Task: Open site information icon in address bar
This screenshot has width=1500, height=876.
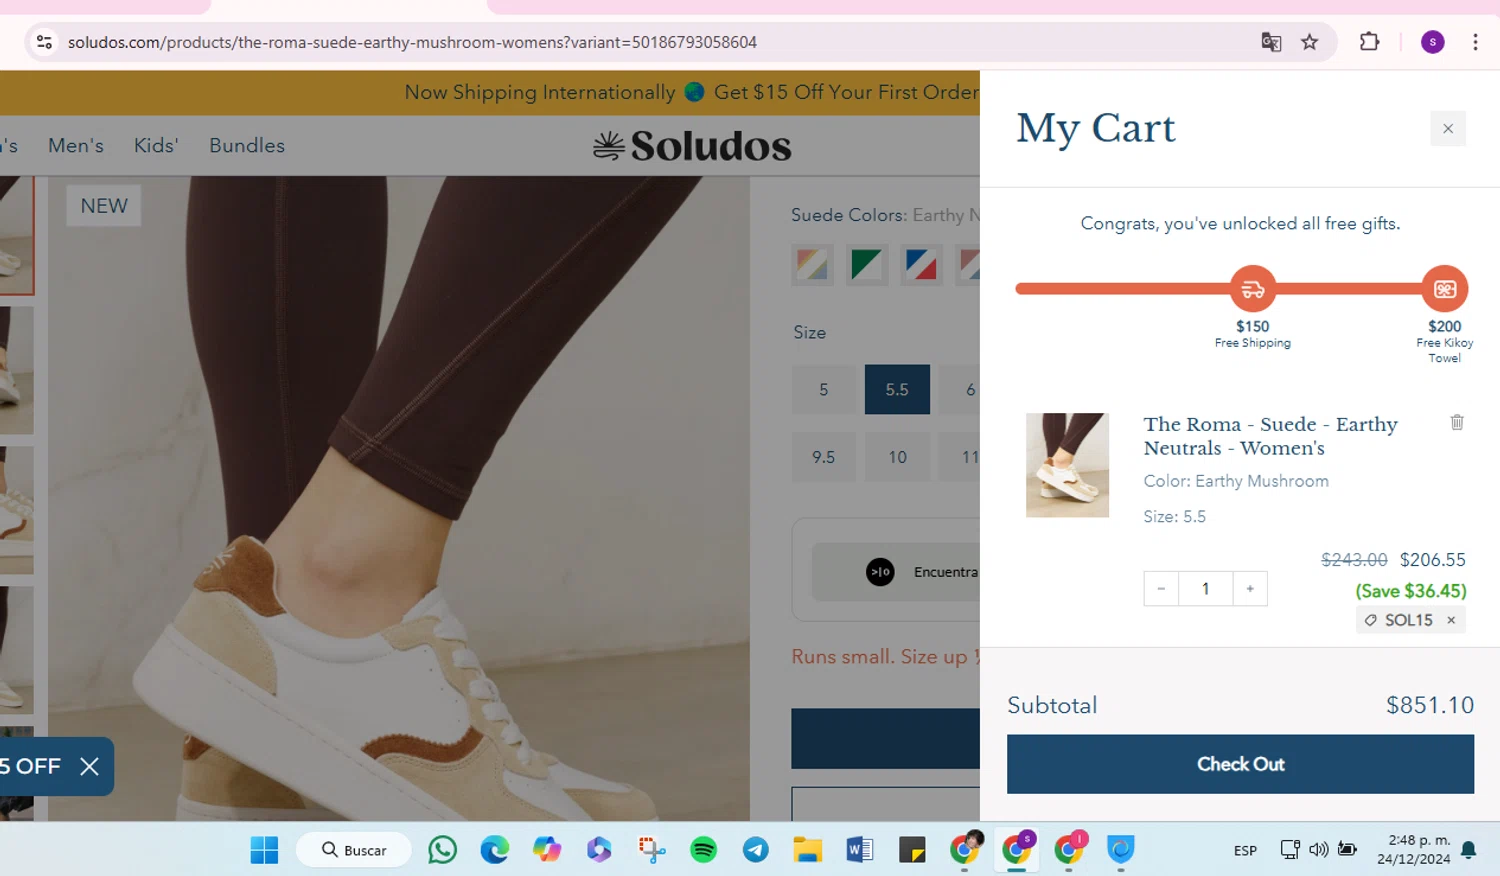Action: point(44,42)
